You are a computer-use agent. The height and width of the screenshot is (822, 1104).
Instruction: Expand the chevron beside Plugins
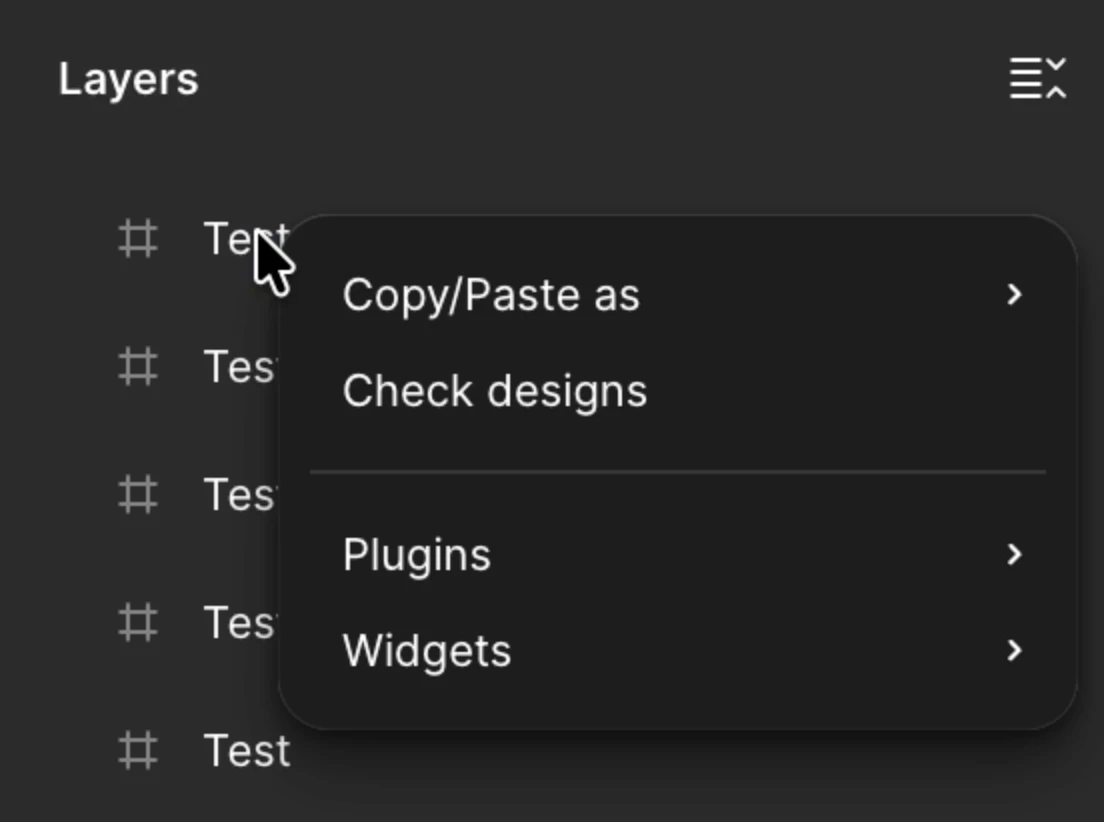(1014, 554)
